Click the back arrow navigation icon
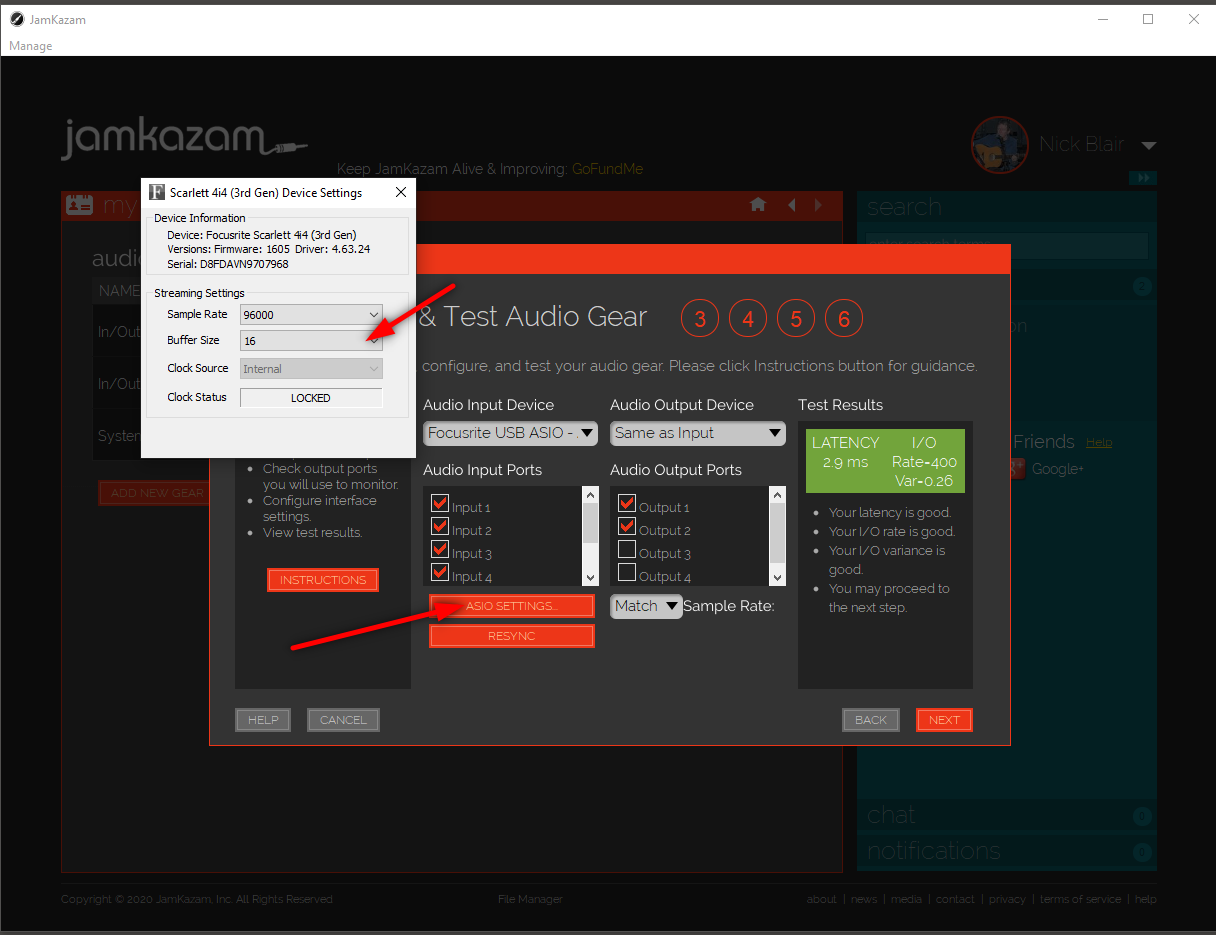 (x=791, y=205)
